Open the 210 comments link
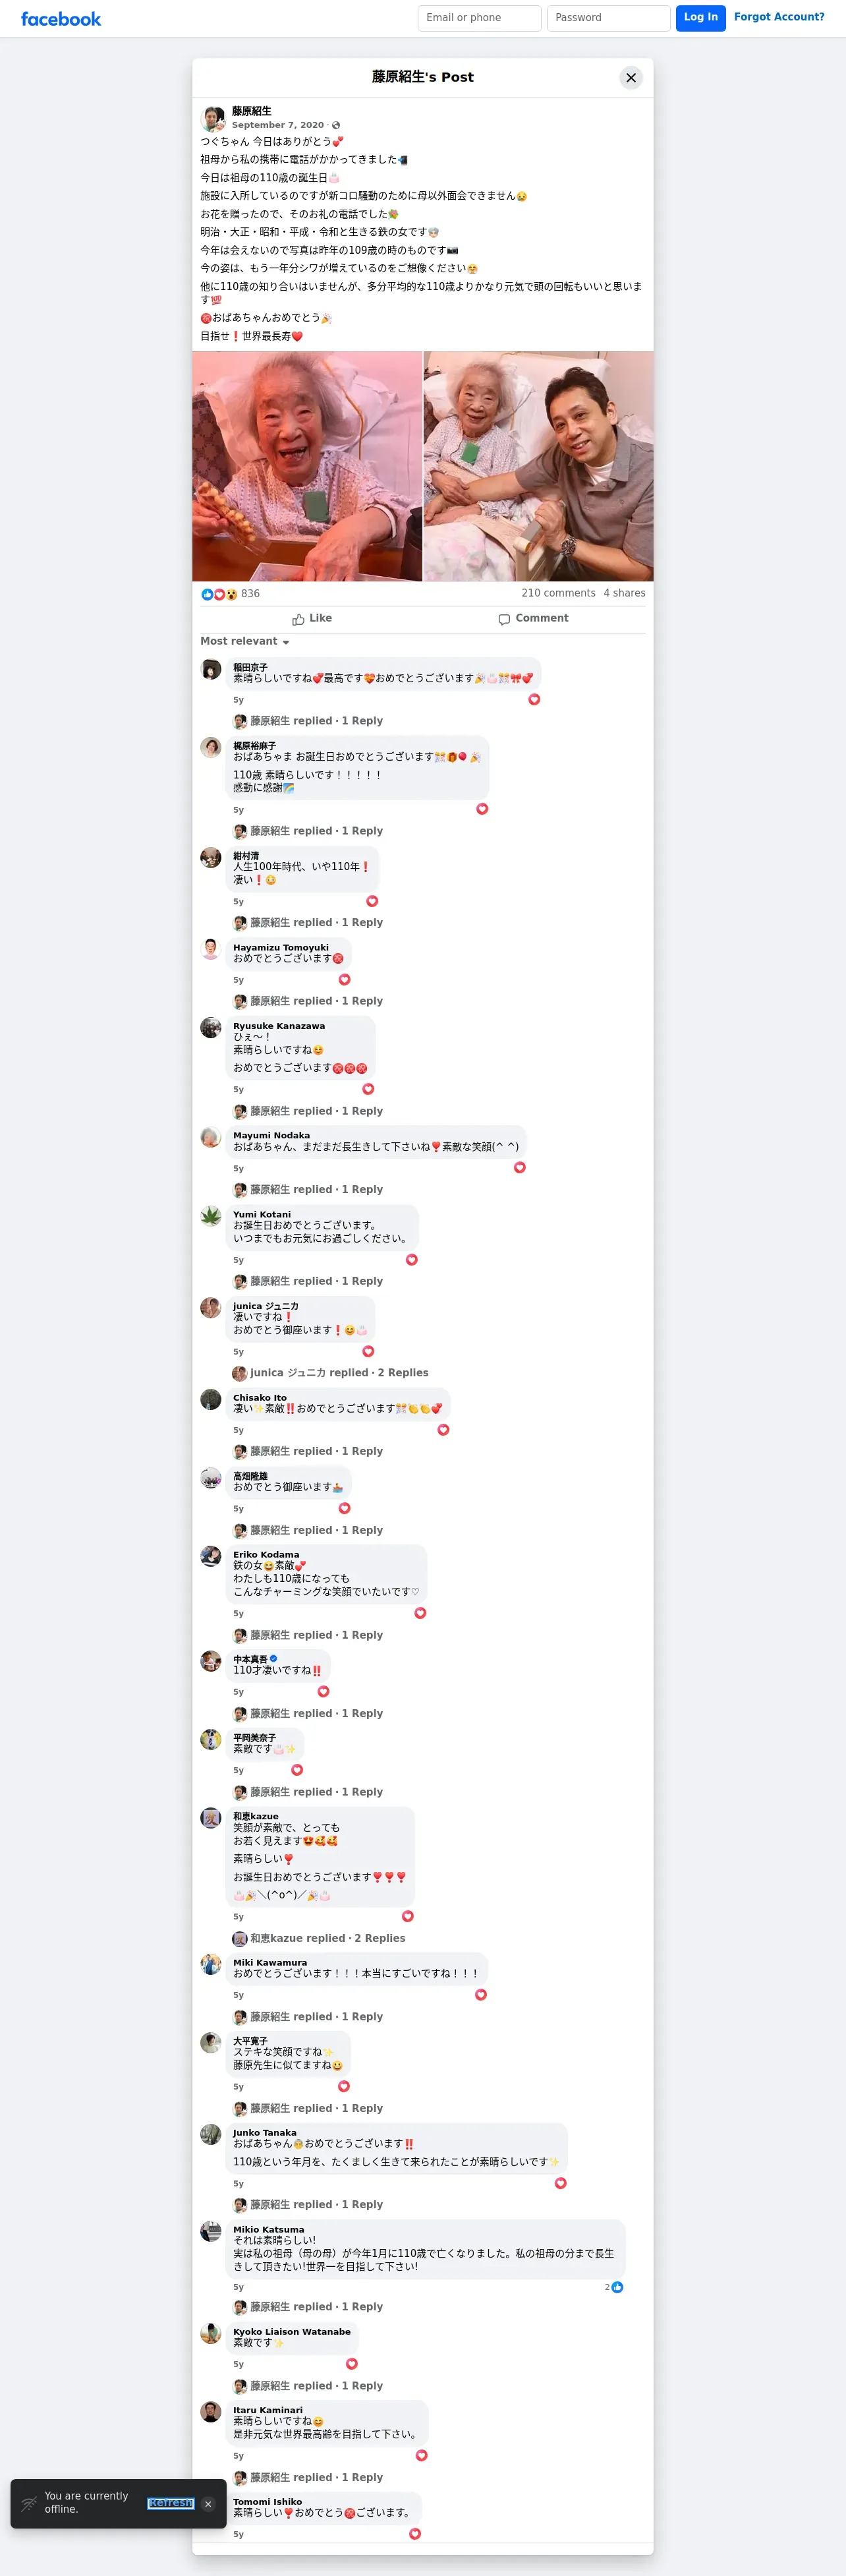Viewport: 846px width, 2576px height. click(558, 594)
